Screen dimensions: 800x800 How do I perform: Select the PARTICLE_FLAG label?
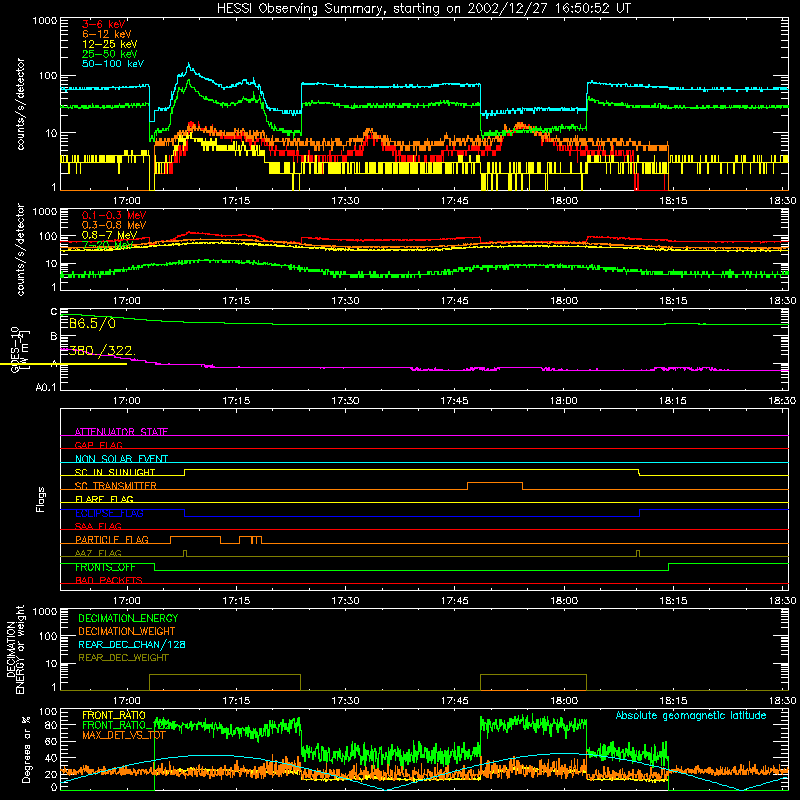click(112, 540)
